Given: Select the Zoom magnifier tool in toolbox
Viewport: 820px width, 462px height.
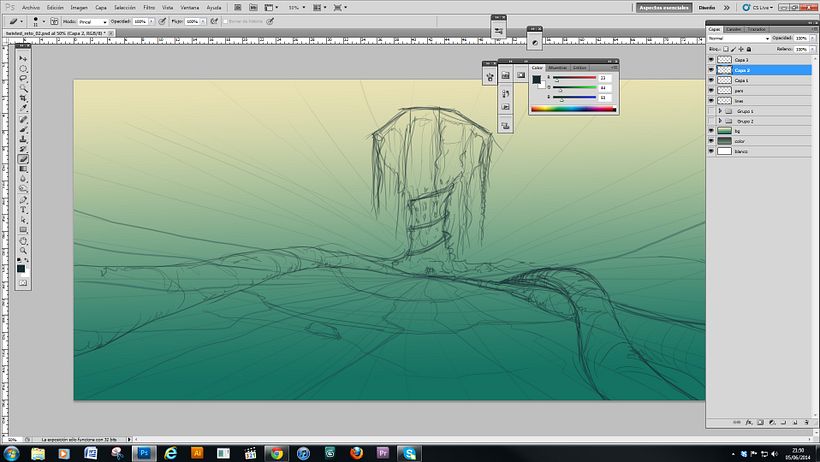Looking at the screenshot, I should pyautogui.click(x=23, y=251).
